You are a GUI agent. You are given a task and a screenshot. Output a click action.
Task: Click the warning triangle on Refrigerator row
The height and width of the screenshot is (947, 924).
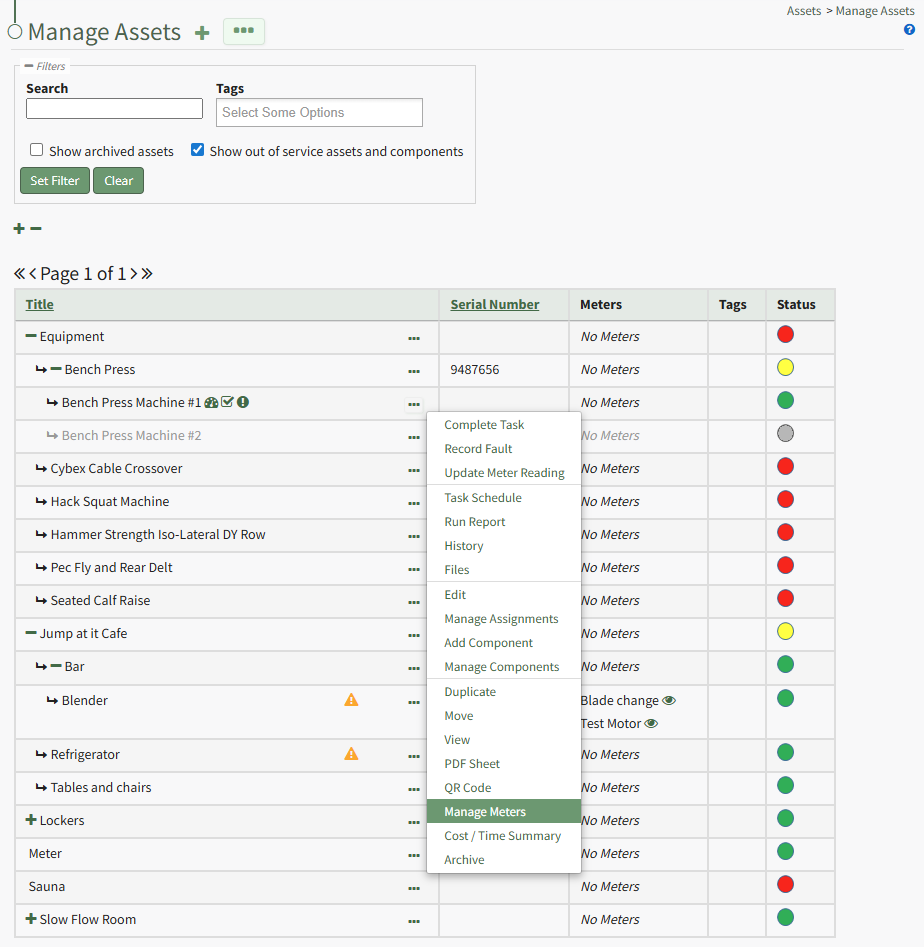tap(351, 754)
